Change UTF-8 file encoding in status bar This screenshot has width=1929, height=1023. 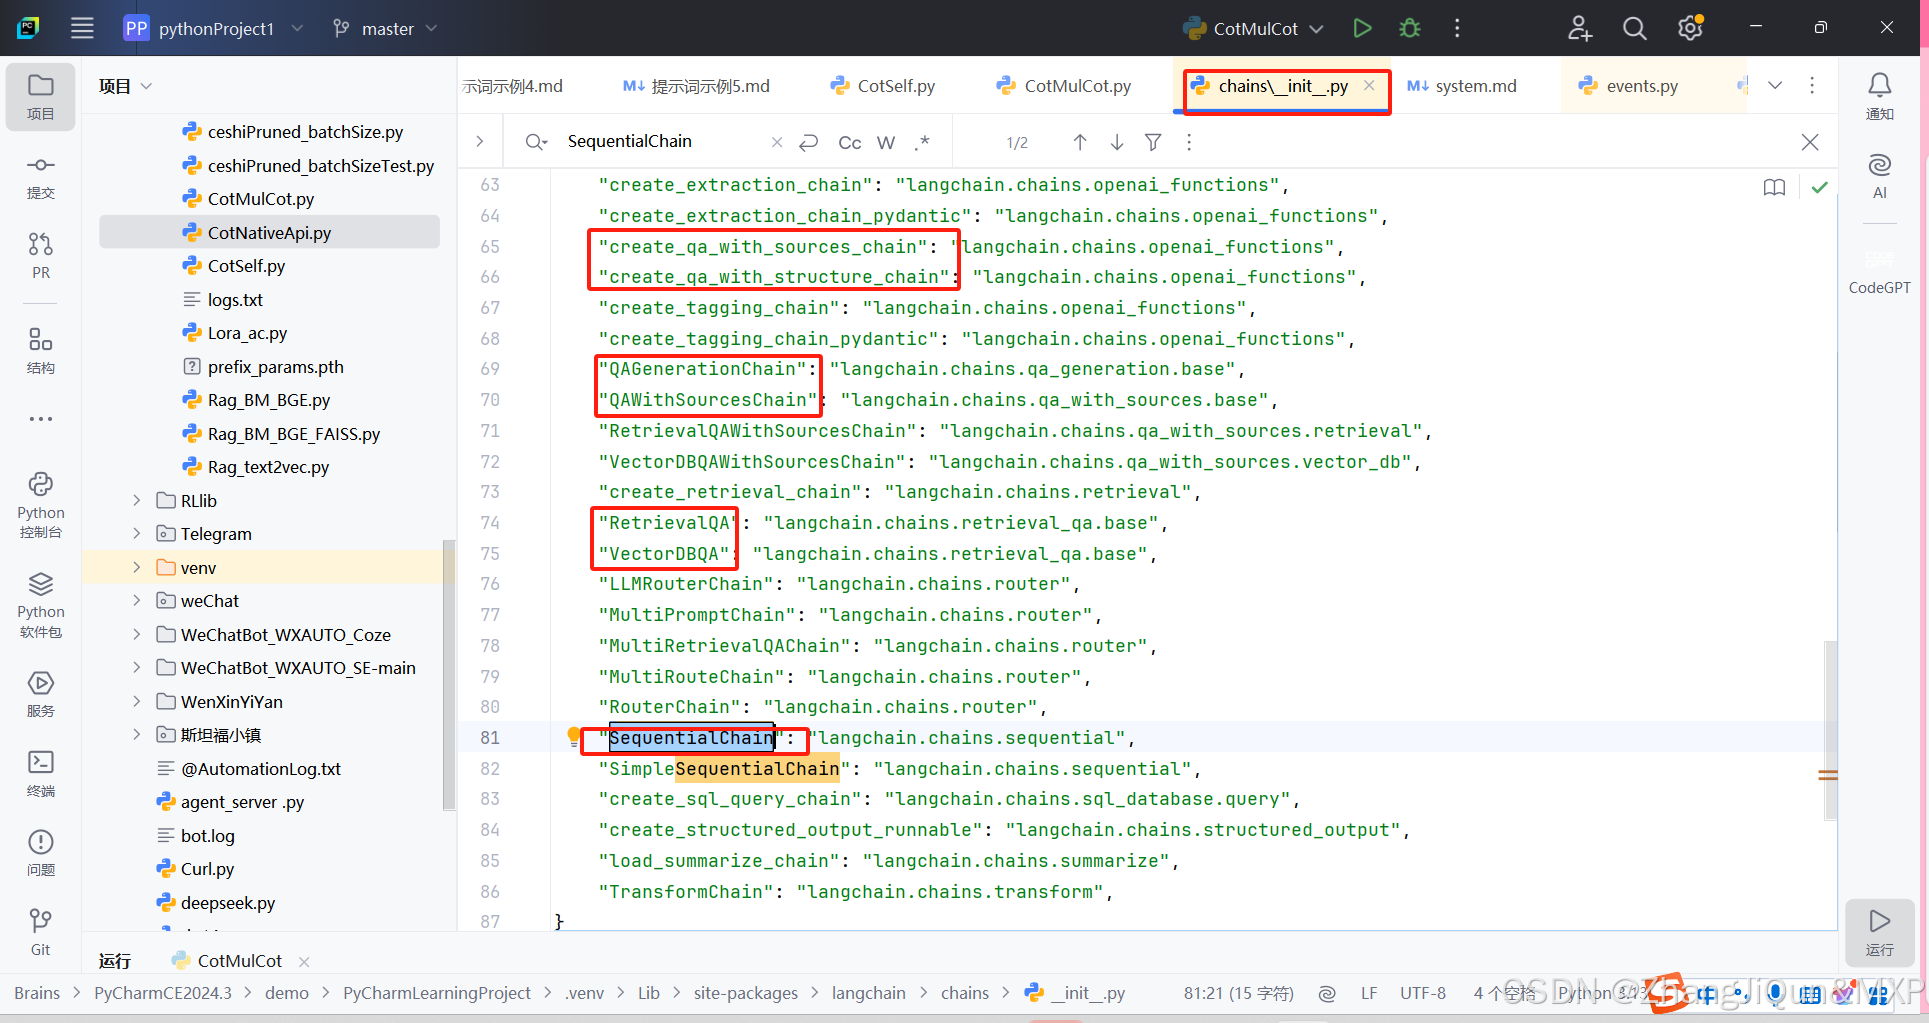[x=1423, y=993]
